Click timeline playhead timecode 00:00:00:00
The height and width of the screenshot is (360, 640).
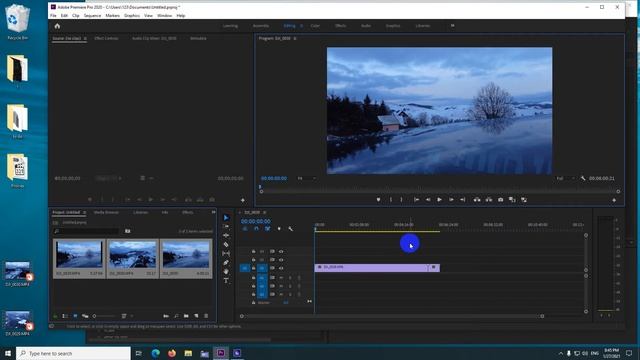coord(256,221)
